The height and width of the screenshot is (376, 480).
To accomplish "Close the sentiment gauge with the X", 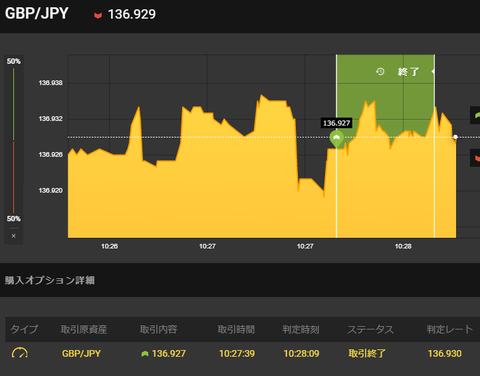I will point(14,236).
